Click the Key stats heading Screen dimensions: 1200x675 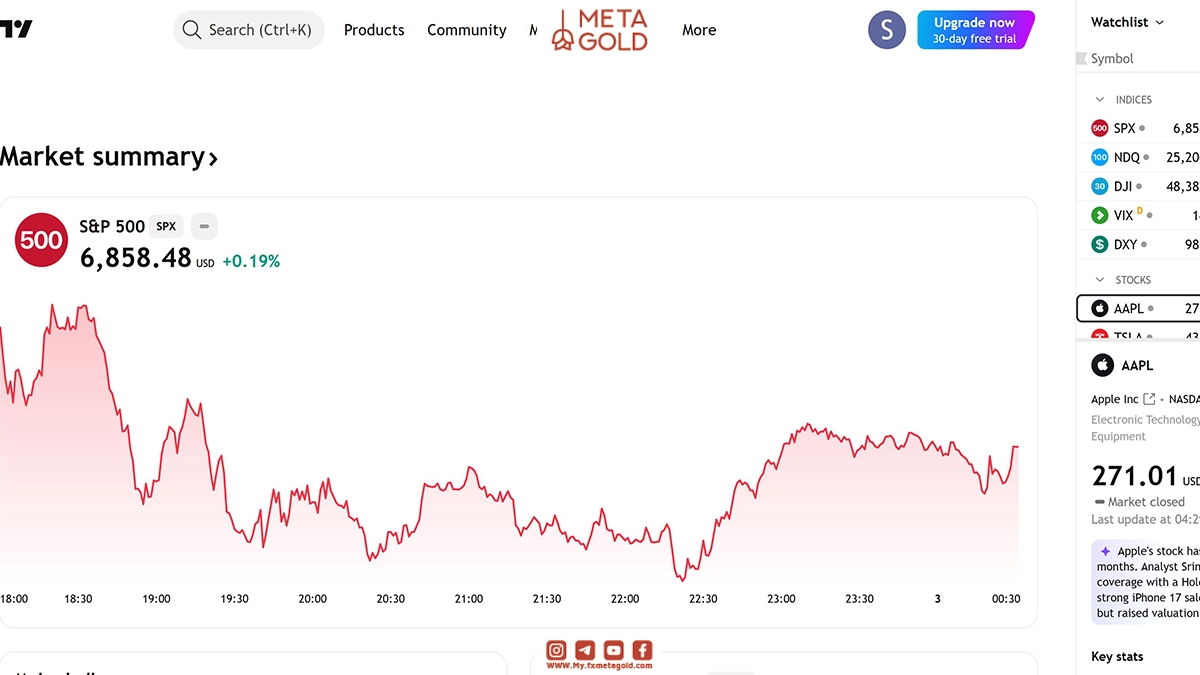click(1117, 656)
